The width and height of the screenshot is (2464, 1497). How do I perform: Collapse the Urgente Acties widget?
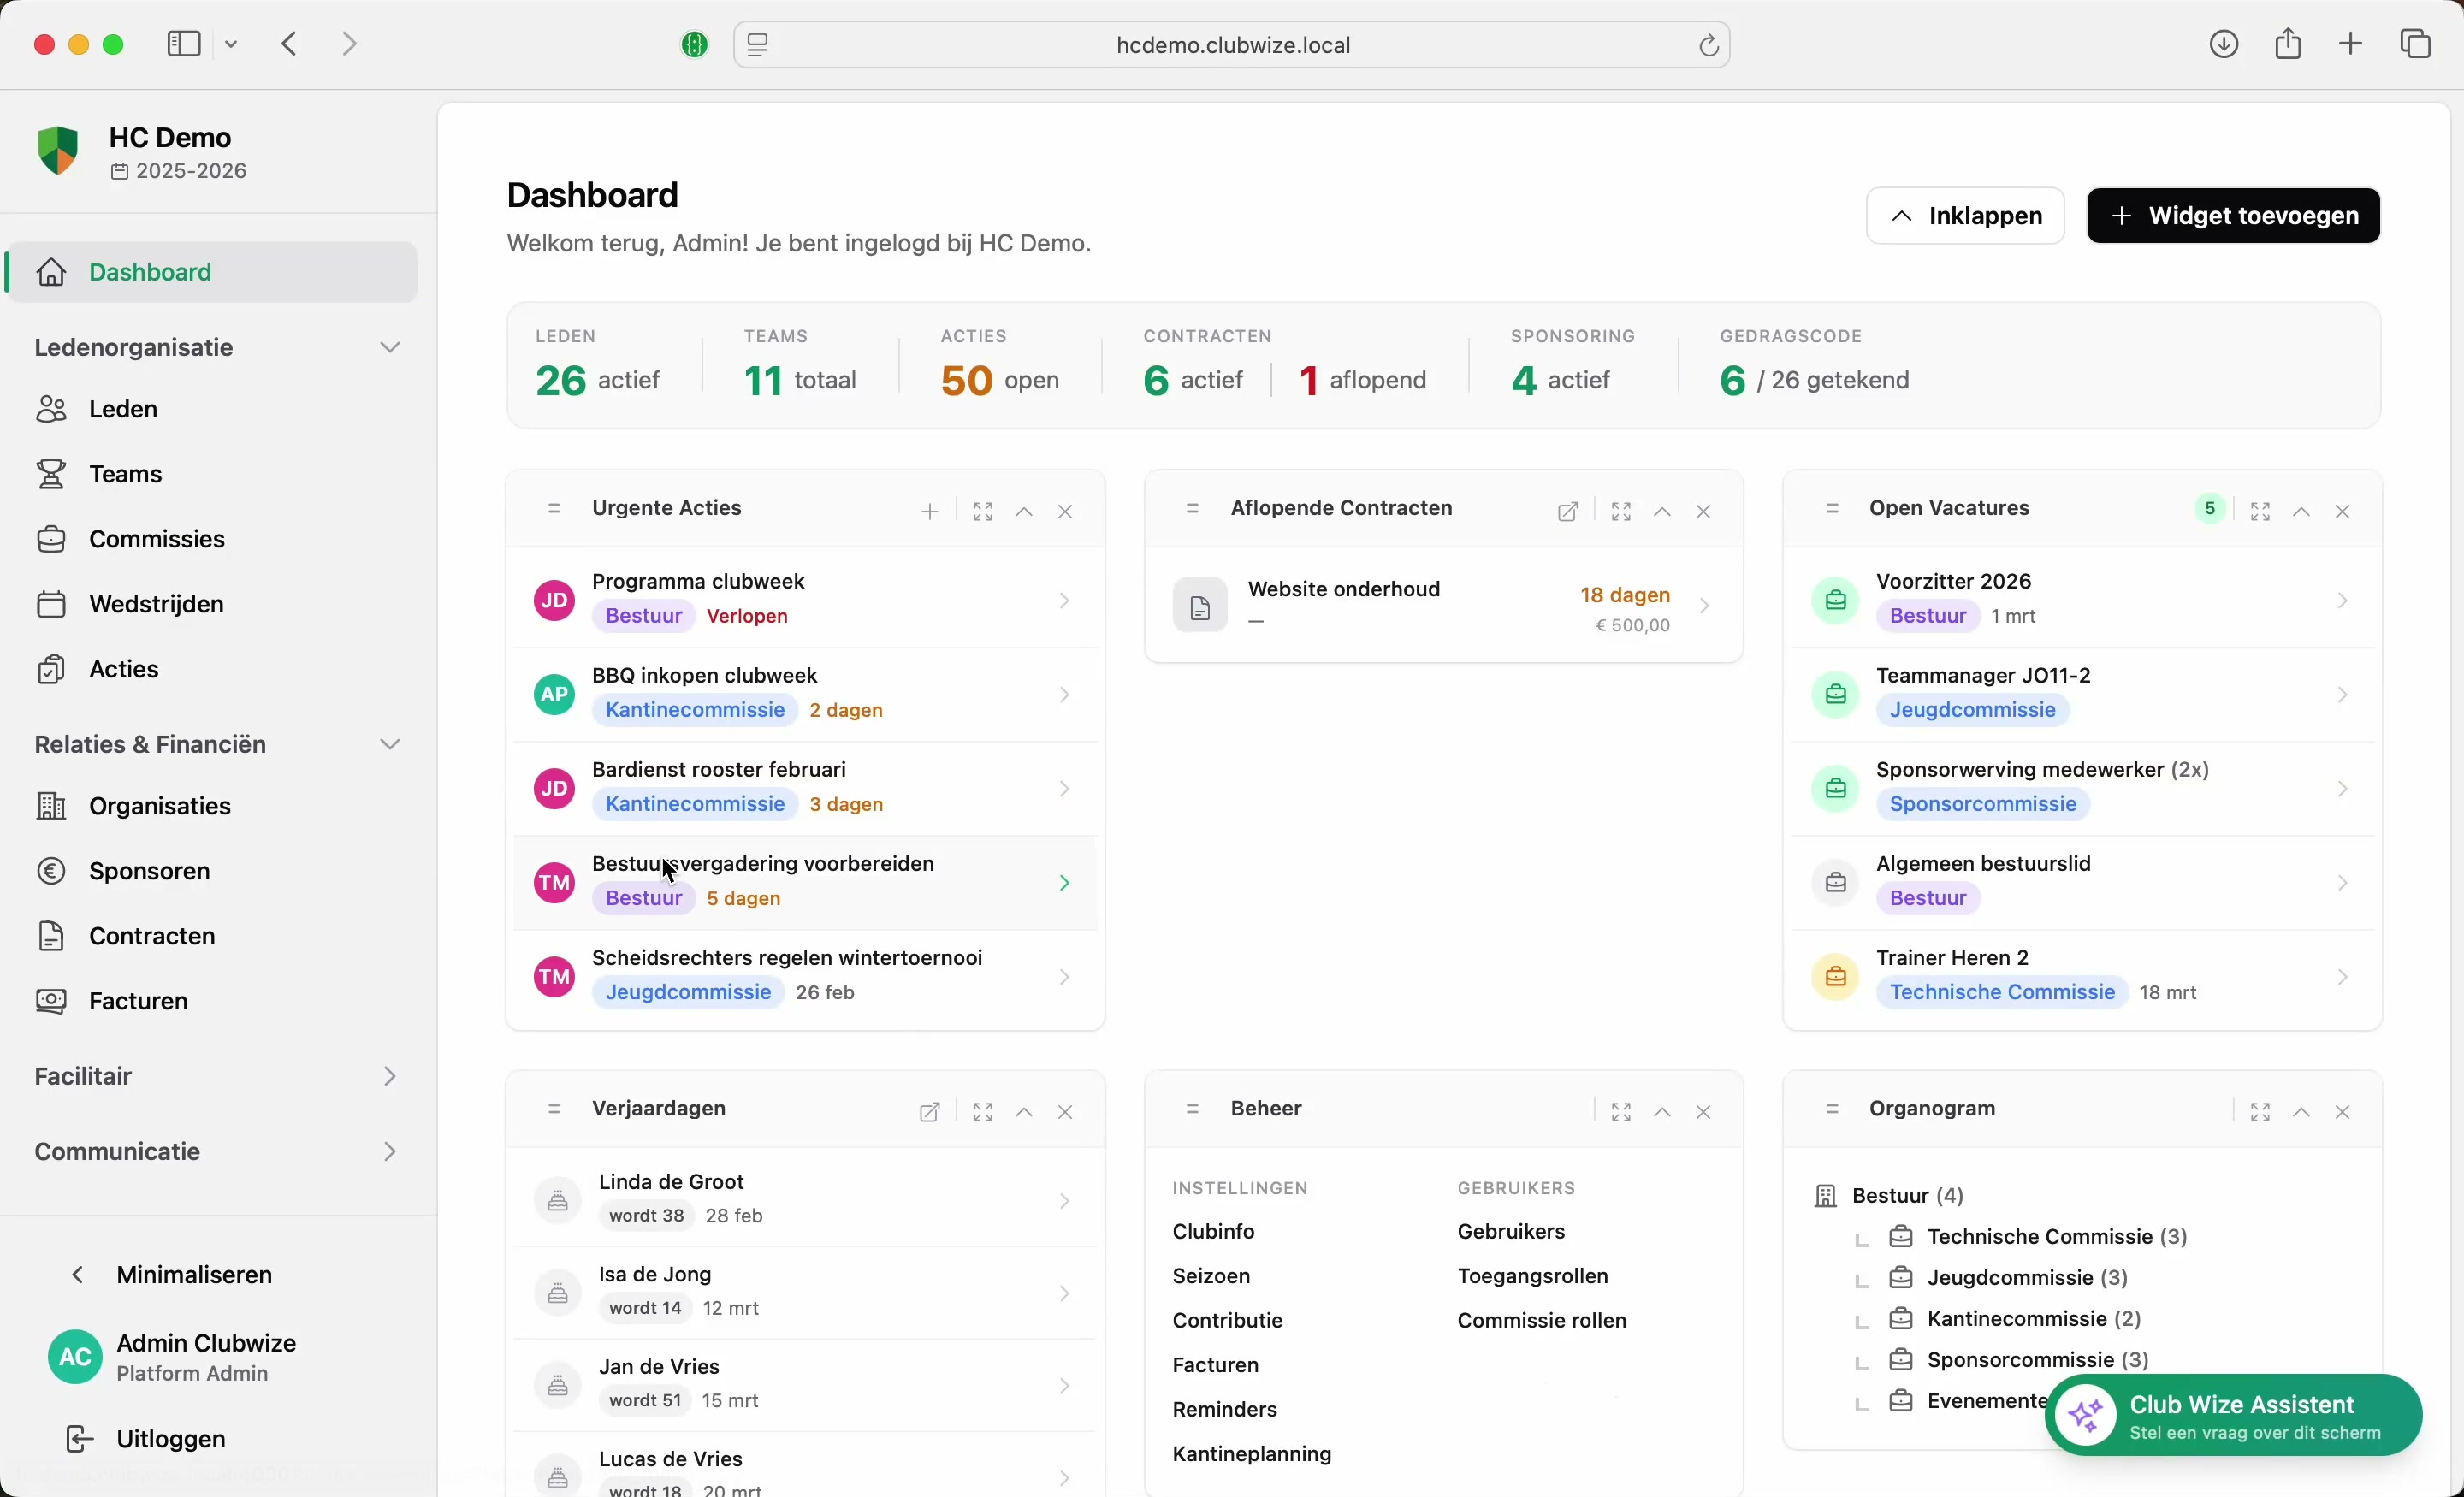(x=1023, y=512)
